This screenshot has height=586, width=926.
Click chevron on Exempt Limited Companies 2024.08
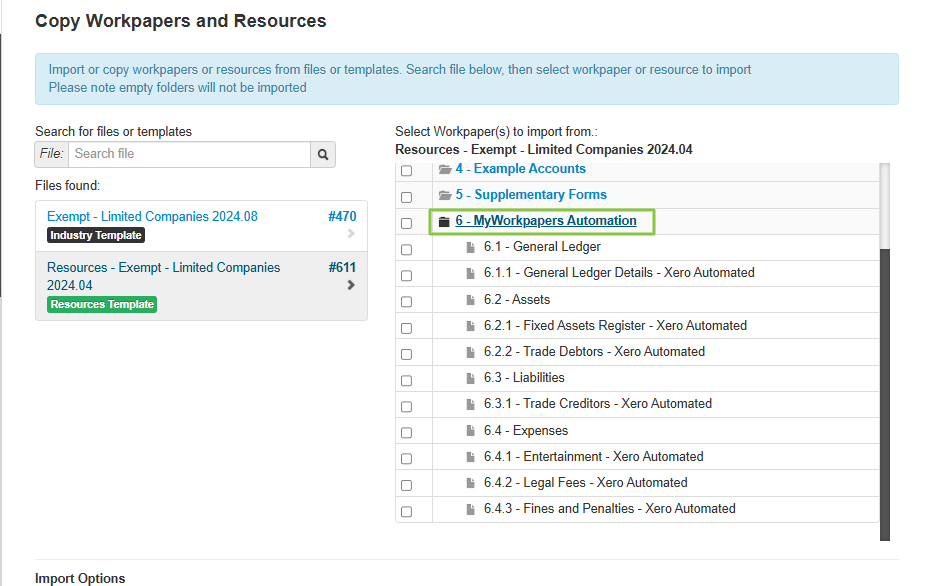point(350,234)
